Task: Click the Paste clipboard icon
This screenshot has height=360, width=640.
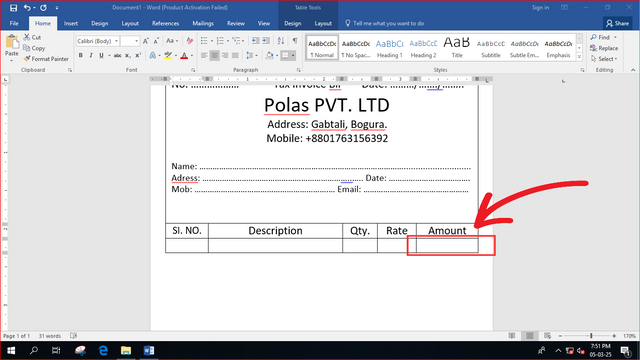Action: (x=12, y=42)
